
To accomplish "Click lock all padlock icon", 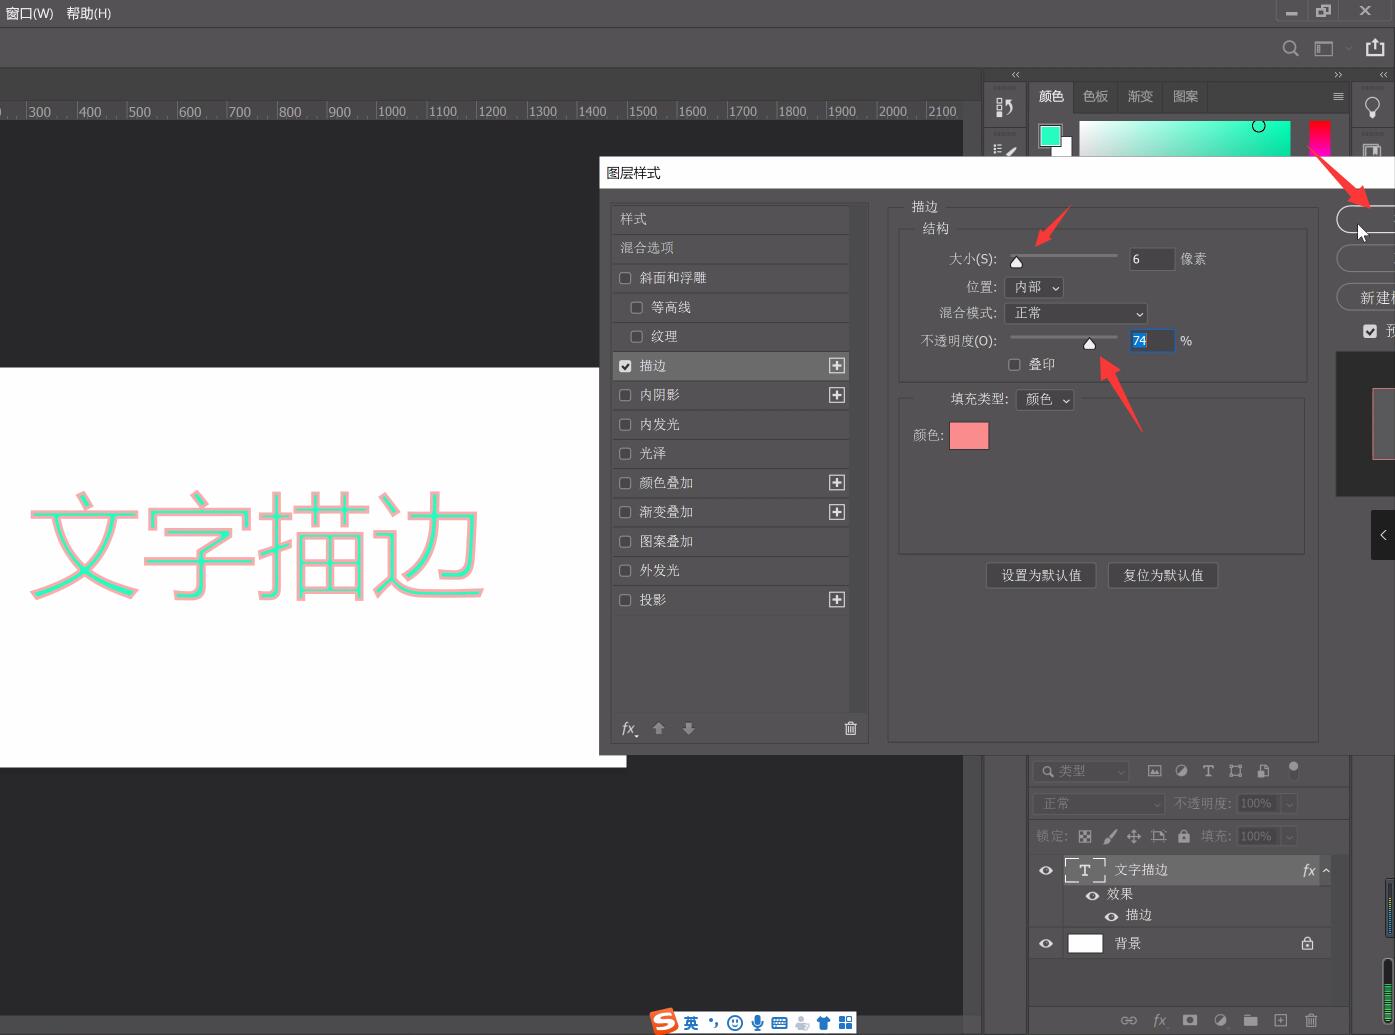I will click(x=1184, y=836).
